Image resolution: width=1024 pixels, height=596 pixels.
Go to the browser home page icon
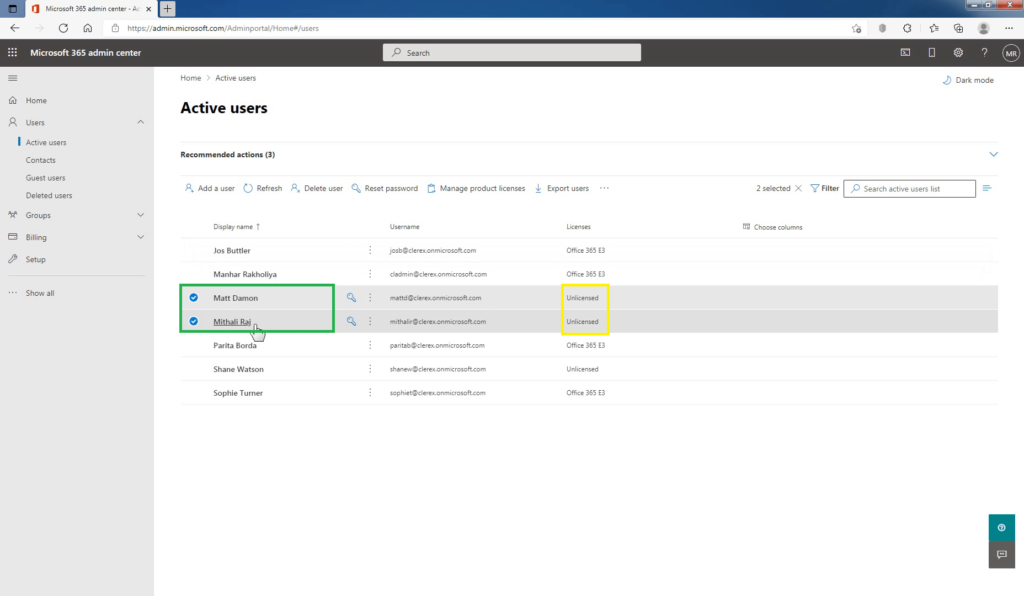[88, 28]
